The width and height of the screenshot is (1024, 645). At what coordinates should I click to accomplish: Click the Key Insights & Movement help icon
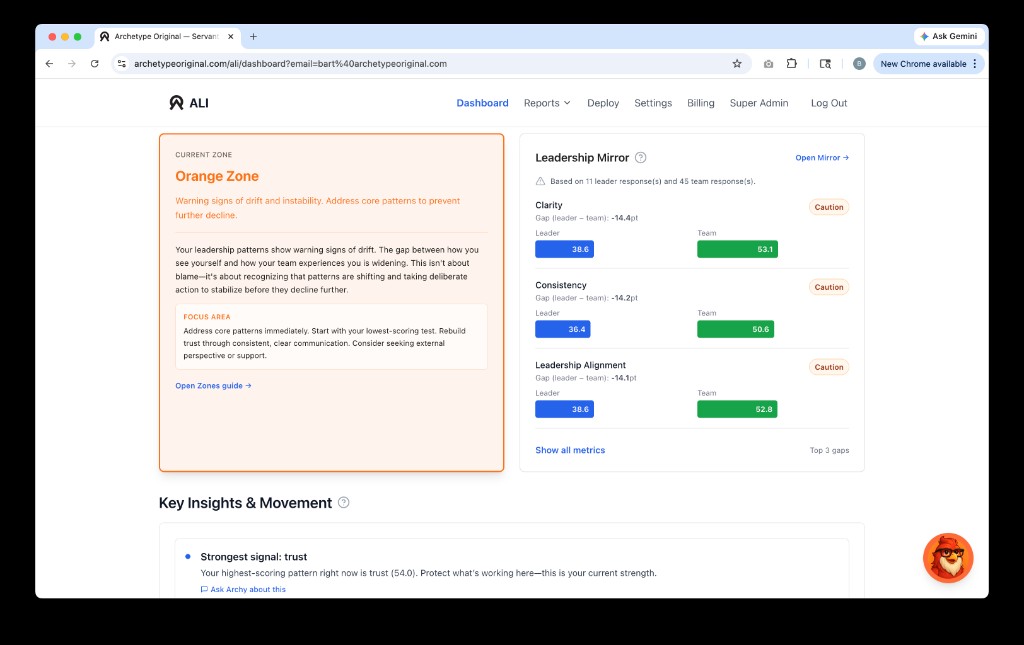click(344, 503)
